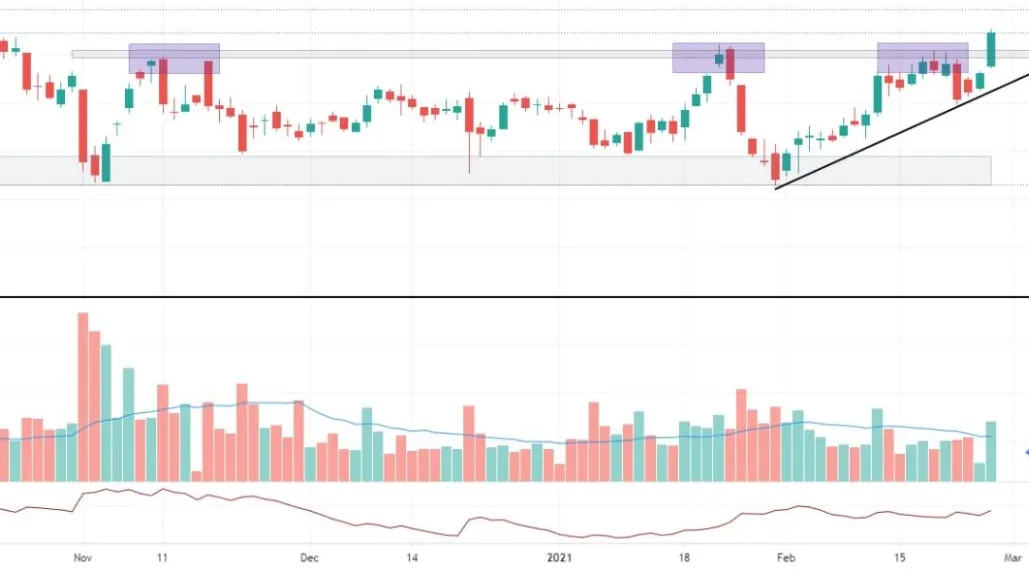
Task: Click the last green breakout candle
Action: click(991, 49)
